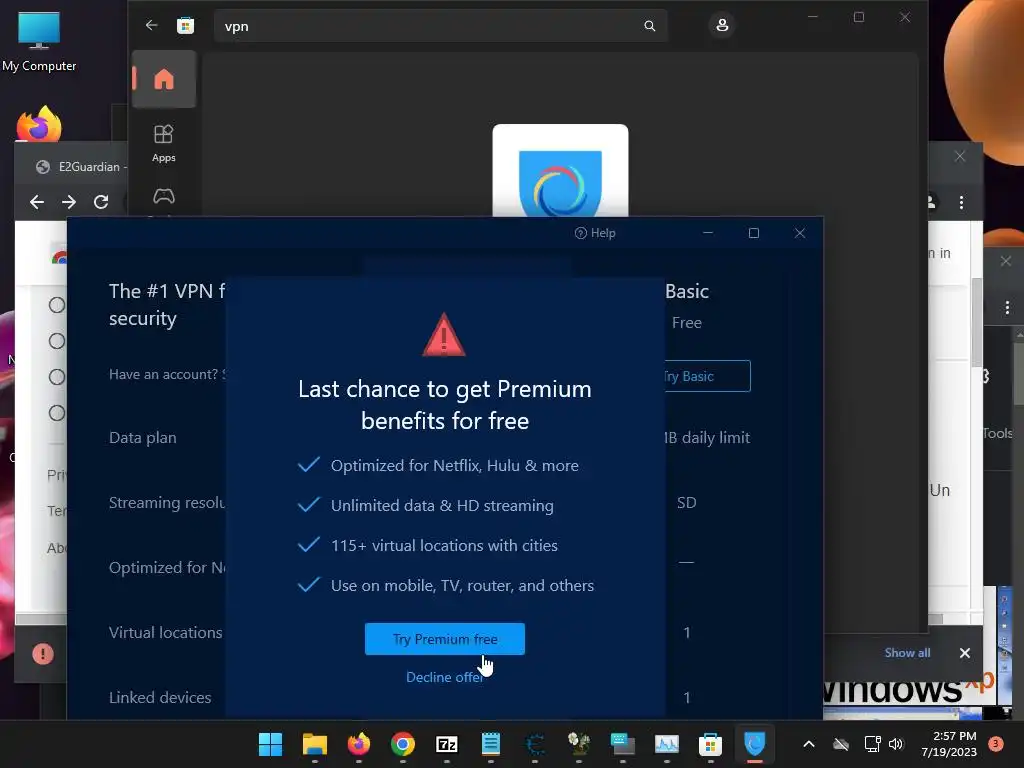
Task: Open Google Chrome from the taskbar
Action: (403, 744)
